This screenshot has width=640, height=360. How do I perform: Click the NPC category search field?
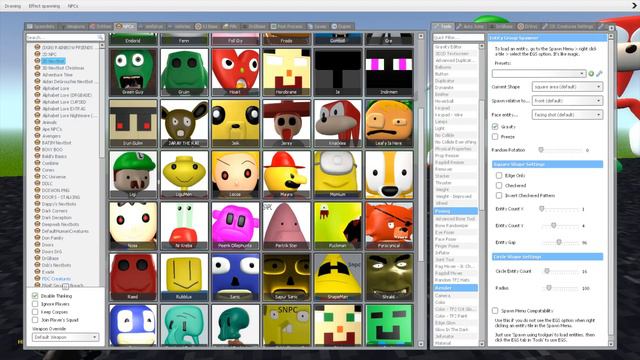65,37
